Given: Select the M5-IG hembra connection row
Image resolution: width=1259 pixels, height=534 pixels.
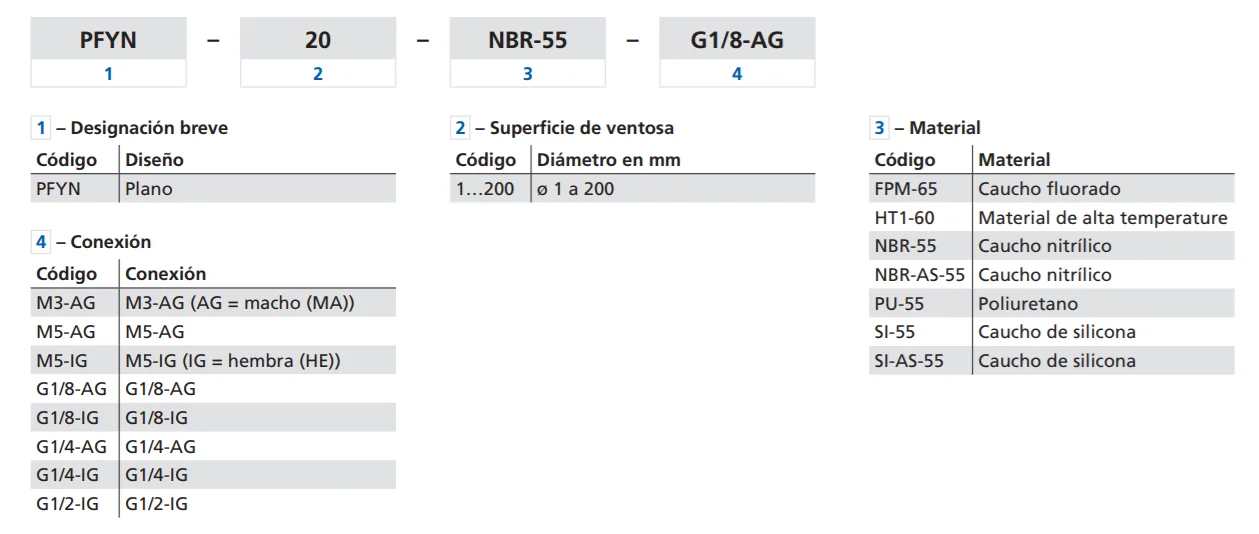Looking at the screenshot, I should (213, 360).
